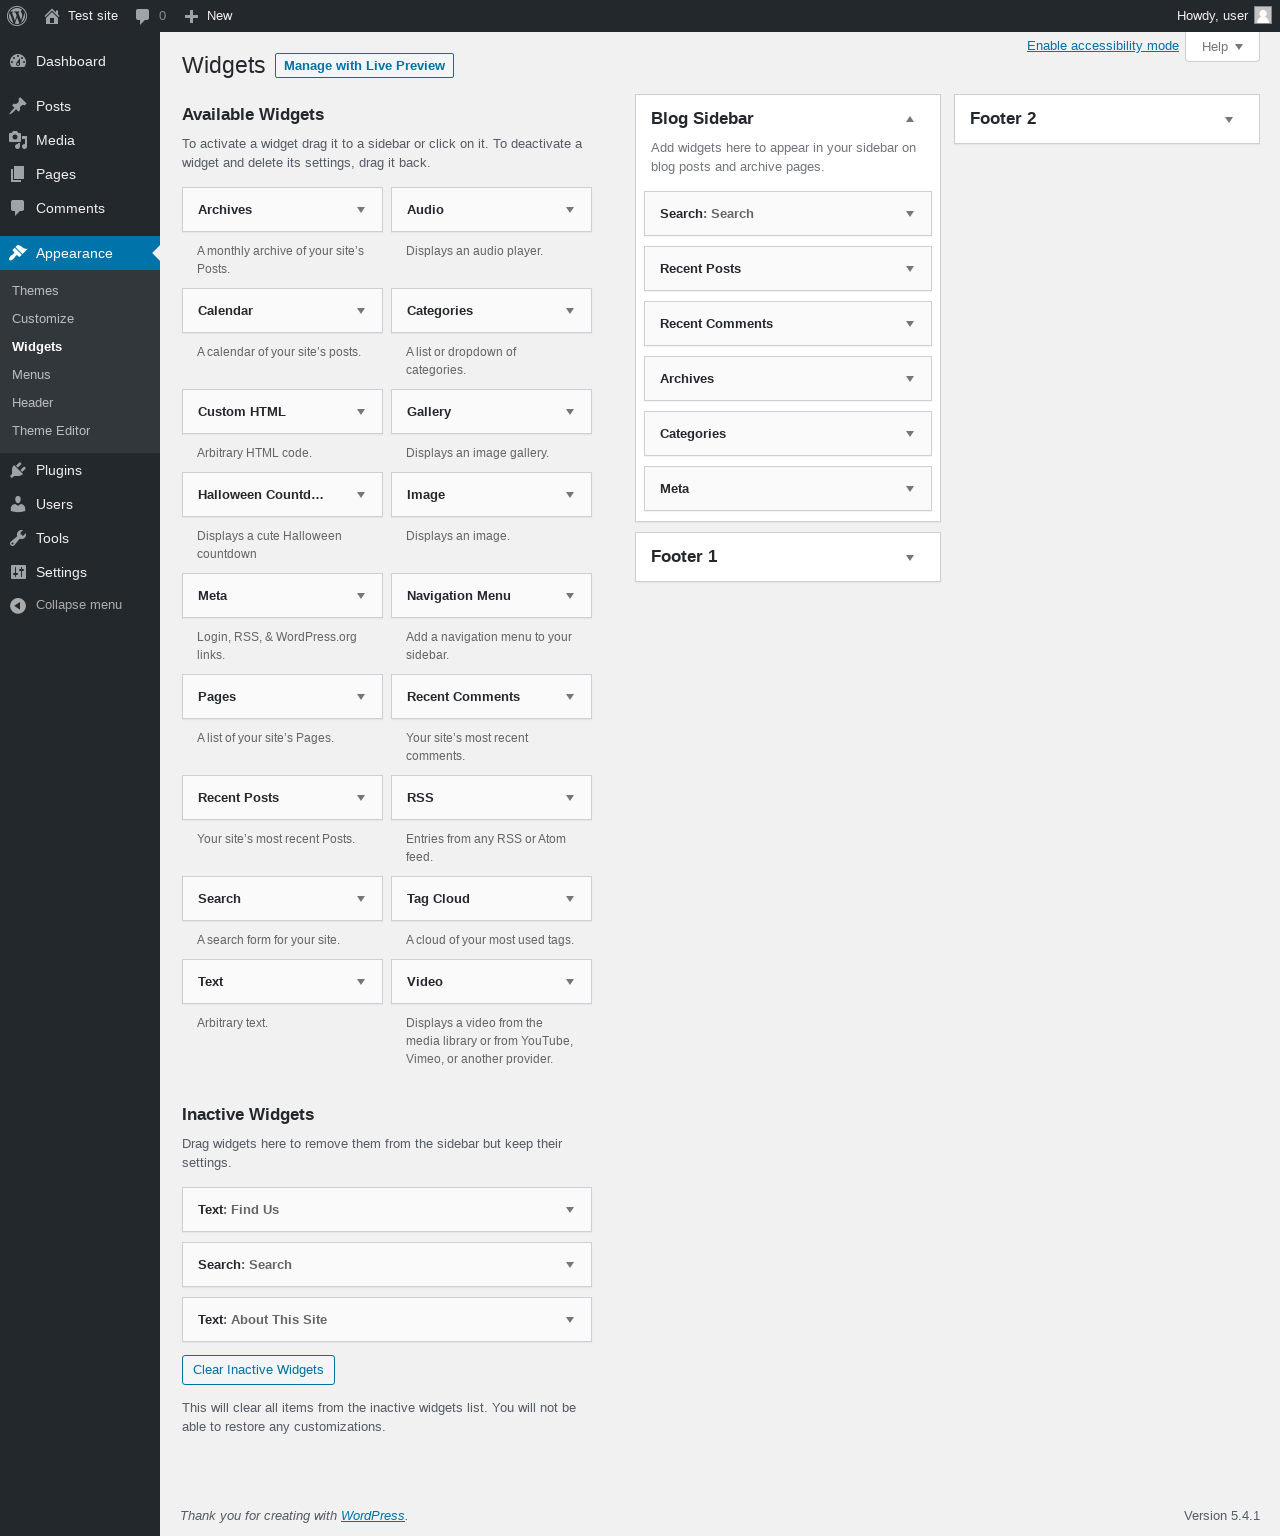Click the Tools wrench icon
Screen dimensions: 1280x1536
[18, 538]
